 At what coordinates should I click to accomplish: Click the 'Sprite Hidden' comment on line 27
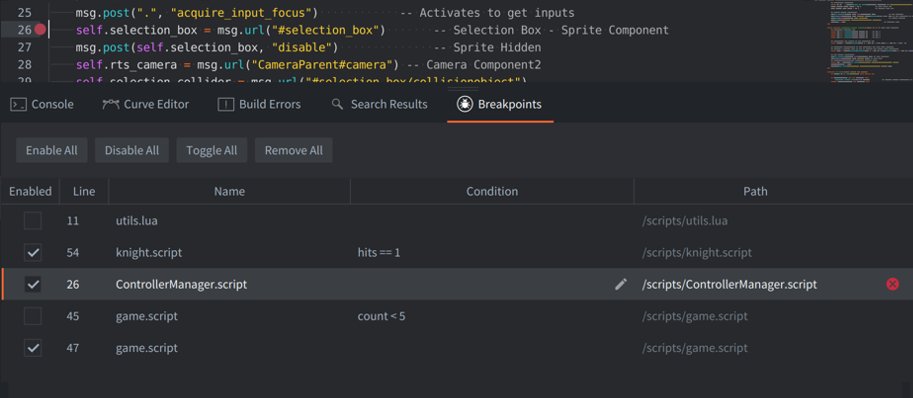pyautogui.click(x=487, y=47)
